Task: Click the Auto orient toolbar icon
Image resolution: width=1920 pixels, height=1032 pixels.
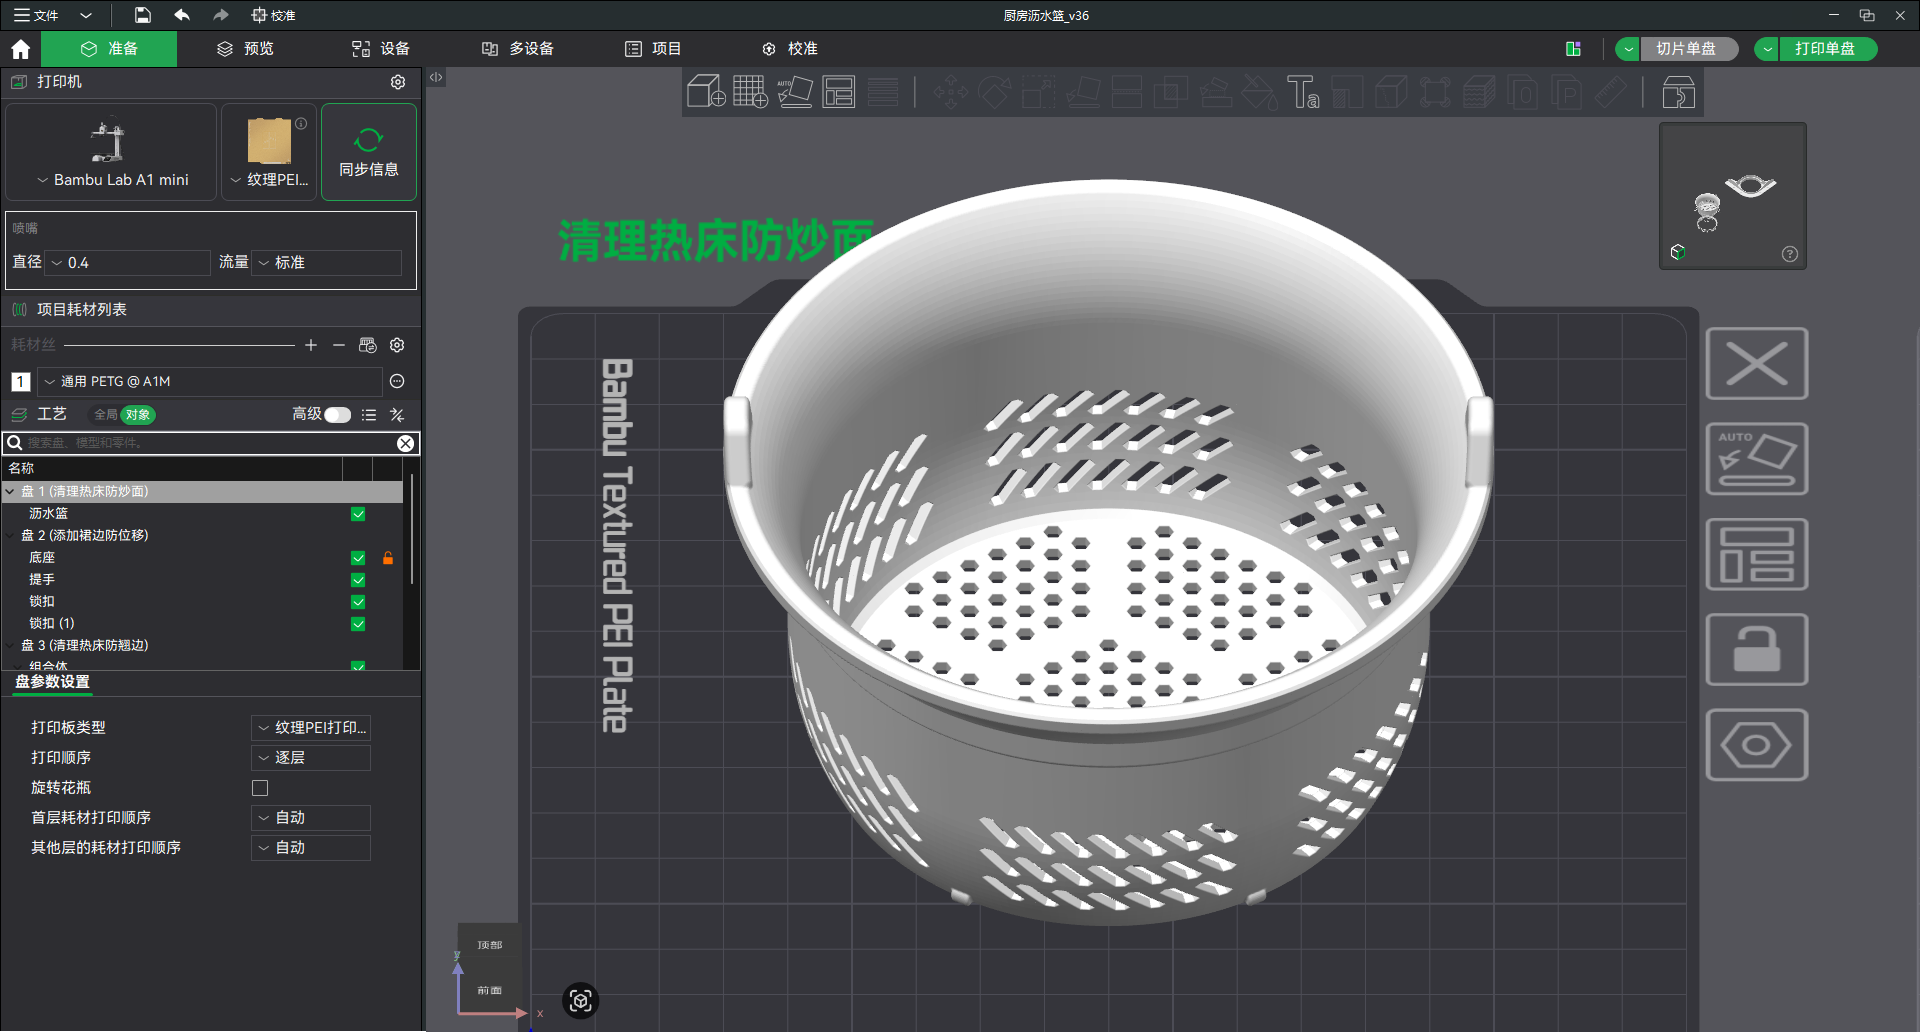Action: [x=794, y=92]
